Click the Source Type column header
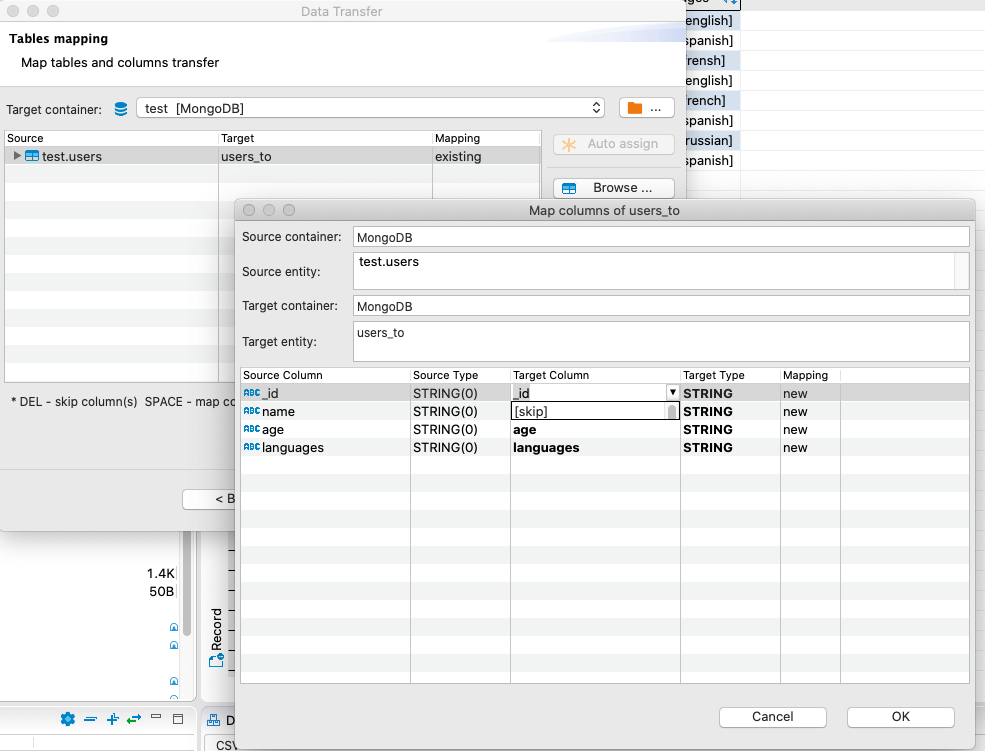985x751 pixels. (x=460, y=375)
